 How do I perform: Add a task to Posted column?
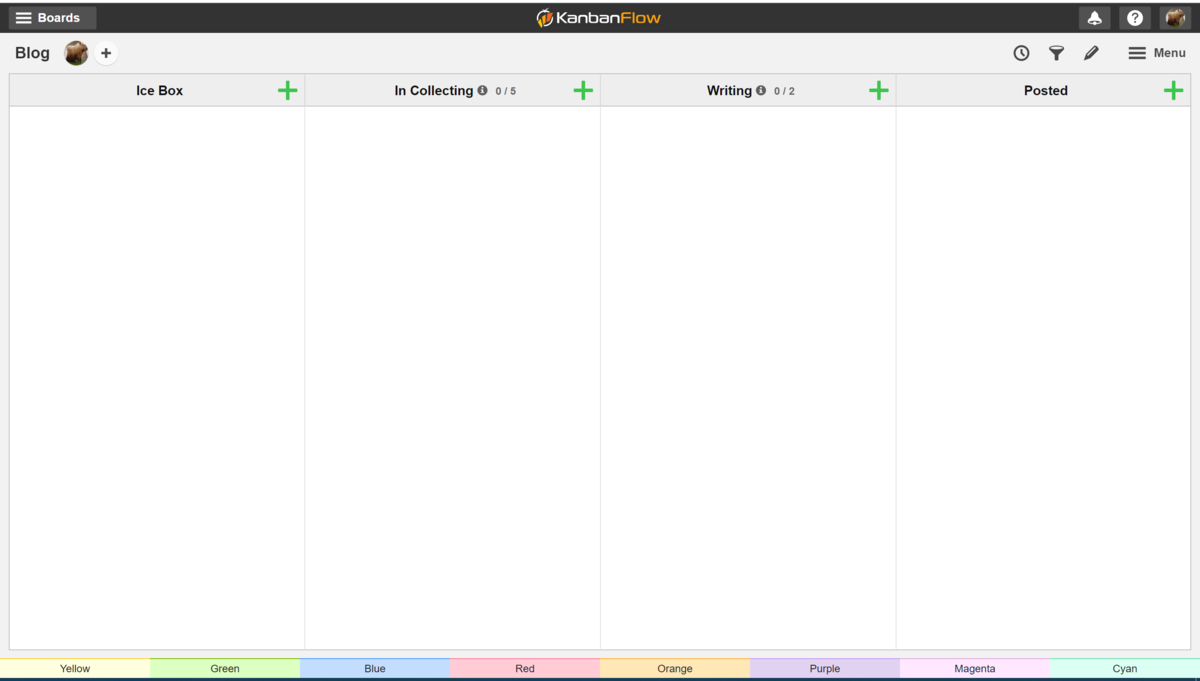[x=1174, y=90]
